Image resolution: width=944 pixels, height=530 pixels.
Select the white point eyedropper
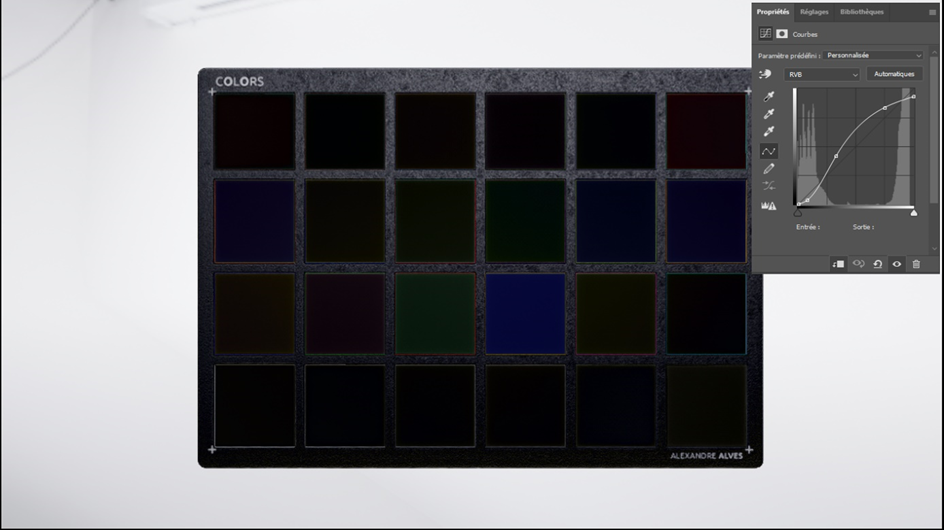(769, 131)
